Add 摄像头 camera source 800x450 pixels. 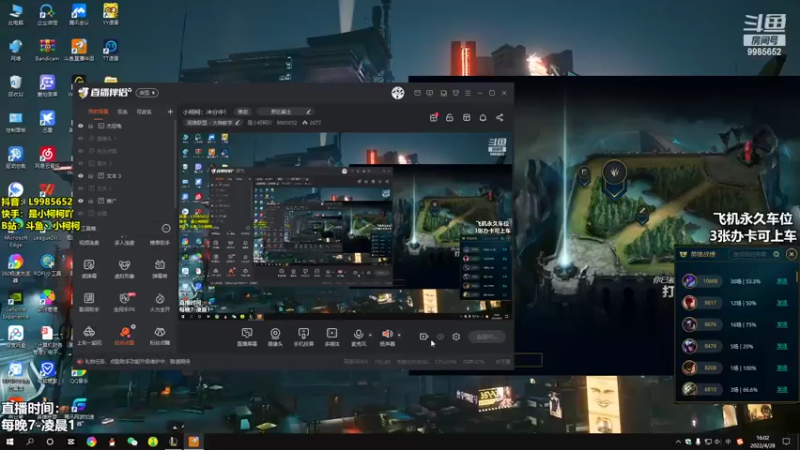275,337
